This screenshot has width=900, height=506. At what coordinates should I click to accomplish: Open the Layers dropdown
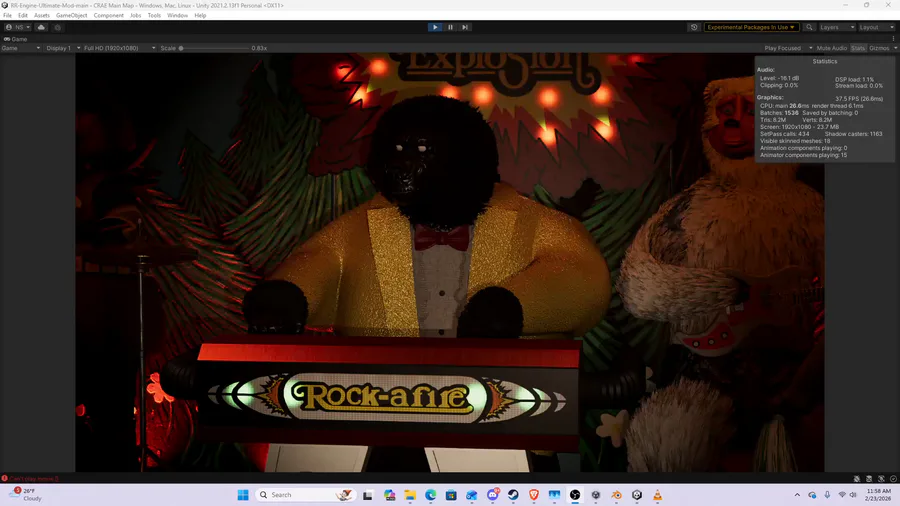click(837, 27)
